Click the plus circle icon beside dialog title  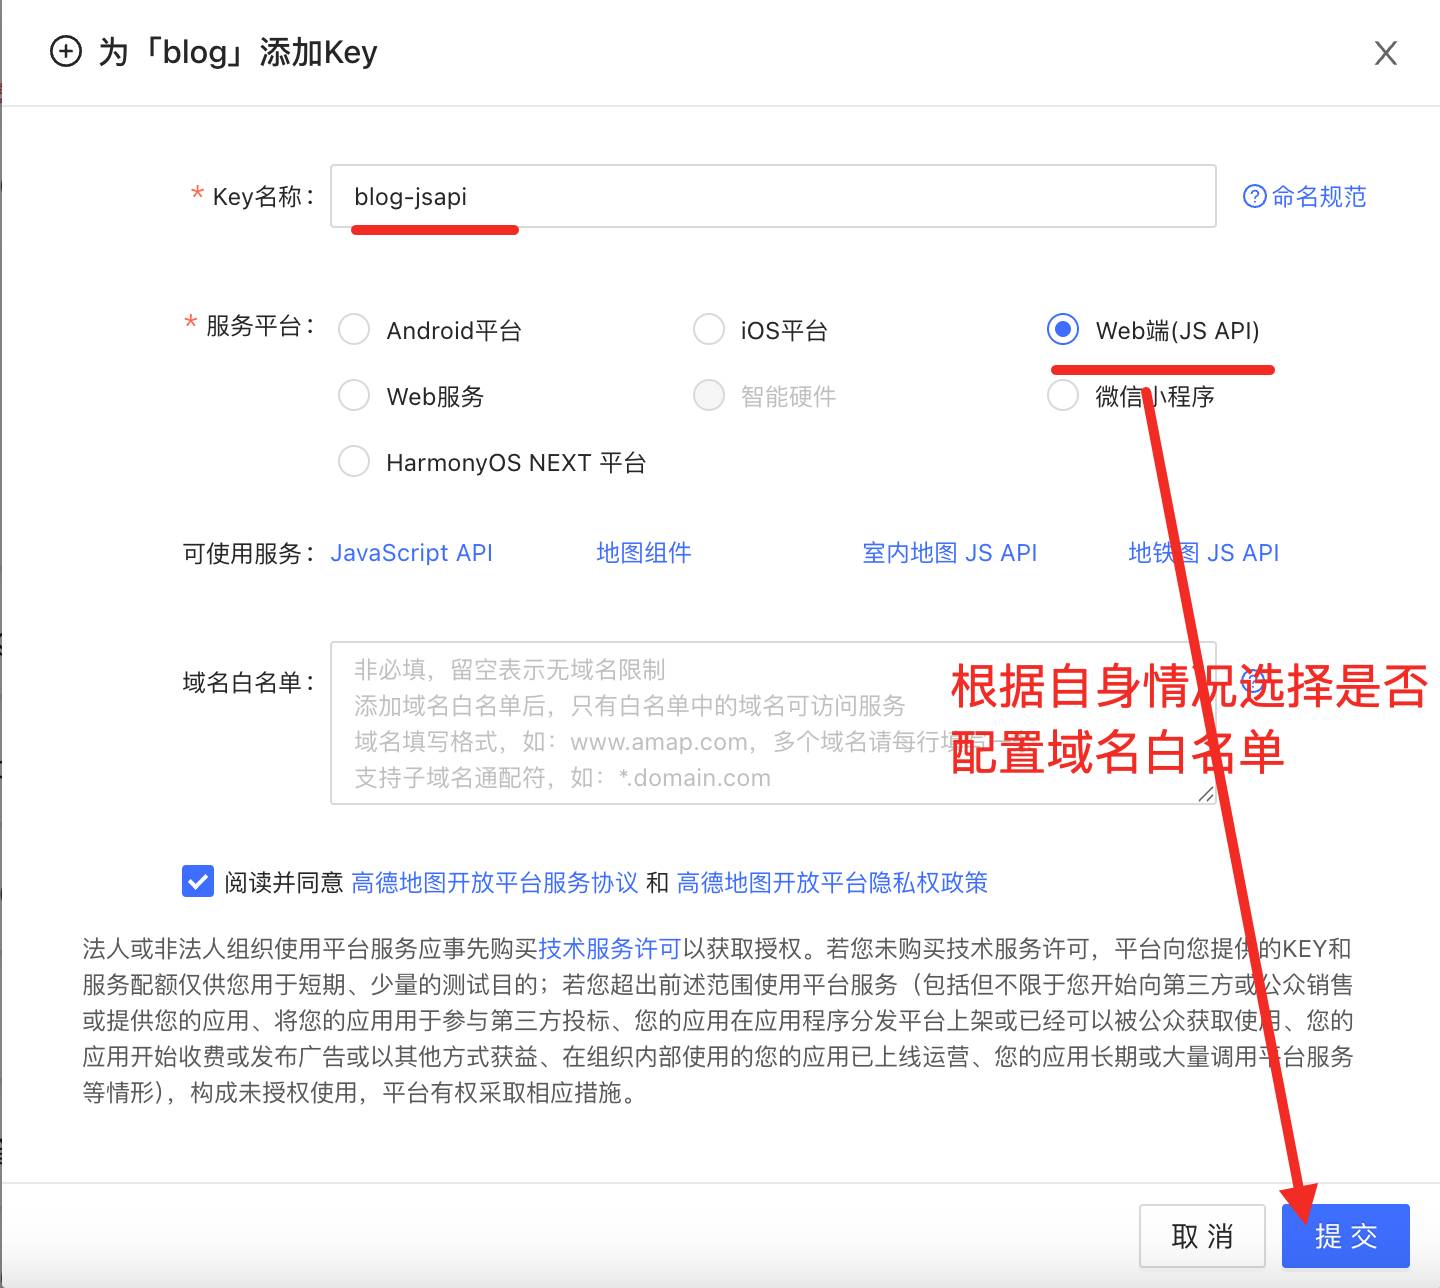[66, 51]
